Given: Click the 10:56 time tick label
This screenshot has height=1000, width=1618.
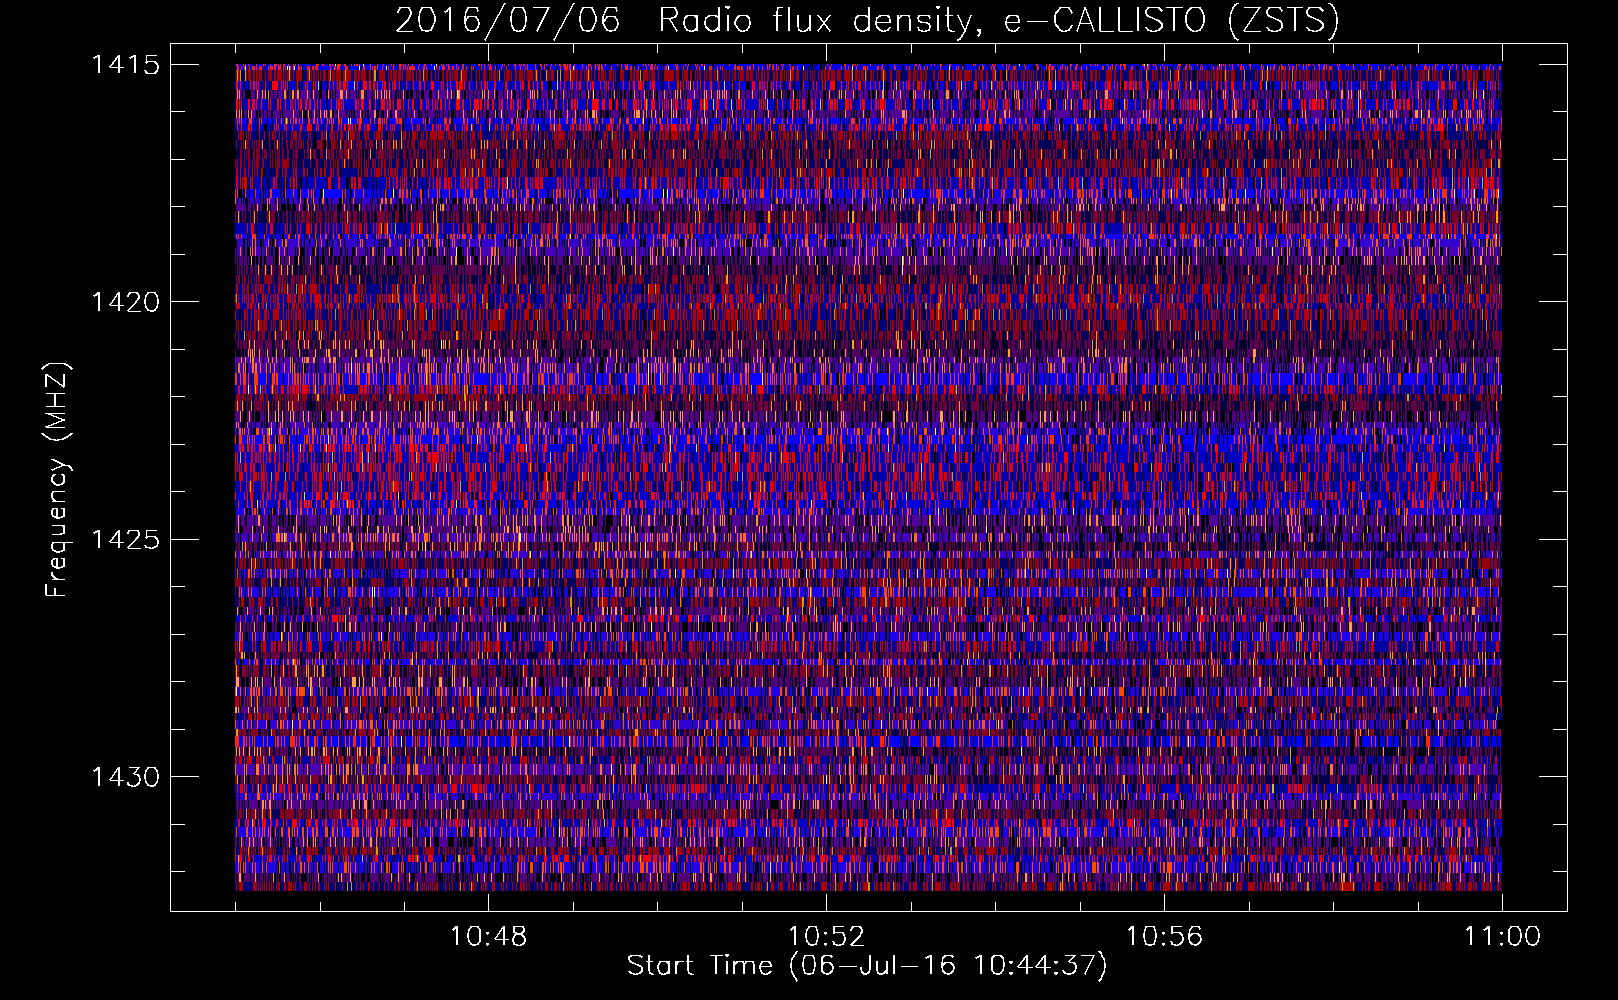Looking at the screenshot, I should 1164,937.
